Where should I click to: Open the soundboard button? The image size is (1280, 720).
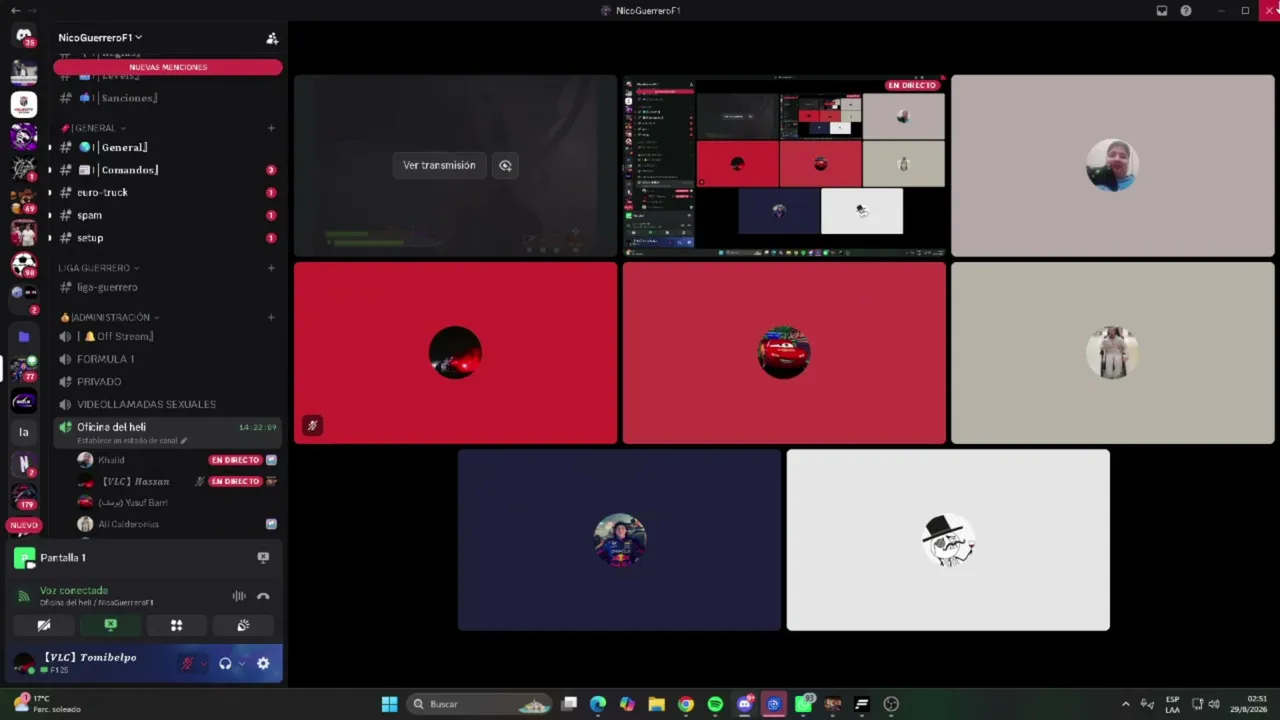243,625
